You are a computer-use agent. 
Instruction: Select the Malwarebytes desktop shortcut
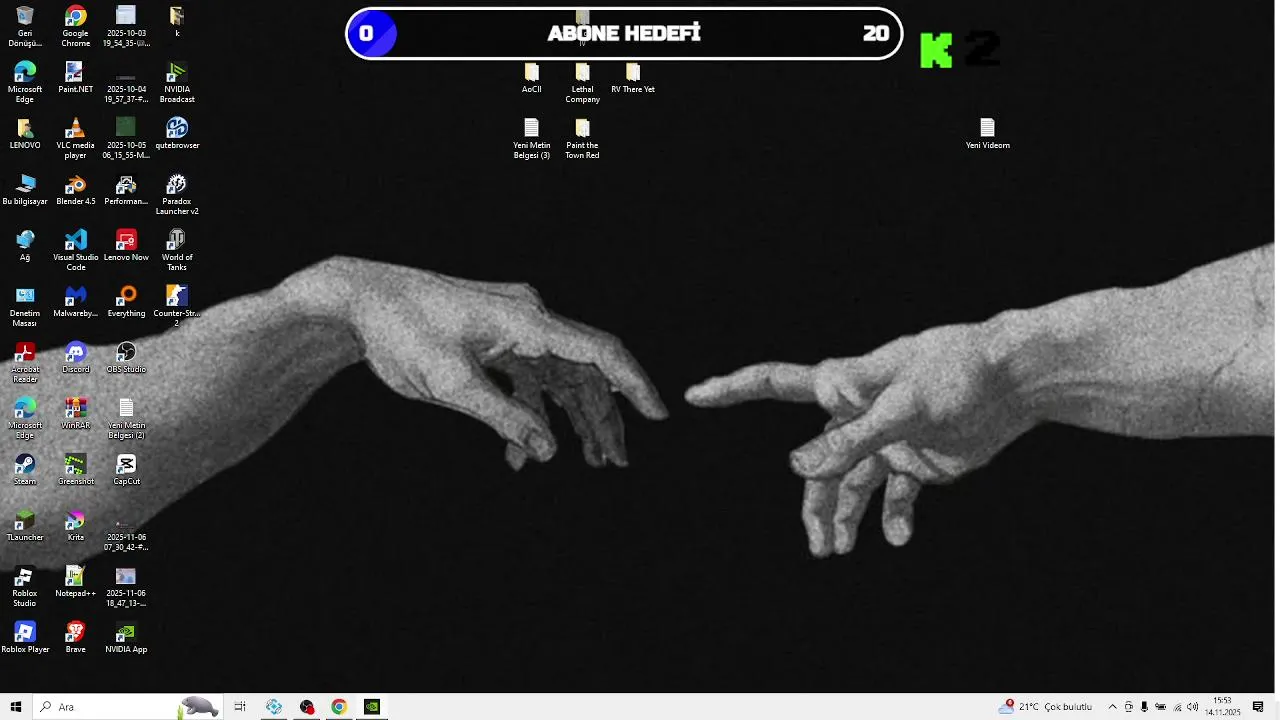(x=76, y=302)
